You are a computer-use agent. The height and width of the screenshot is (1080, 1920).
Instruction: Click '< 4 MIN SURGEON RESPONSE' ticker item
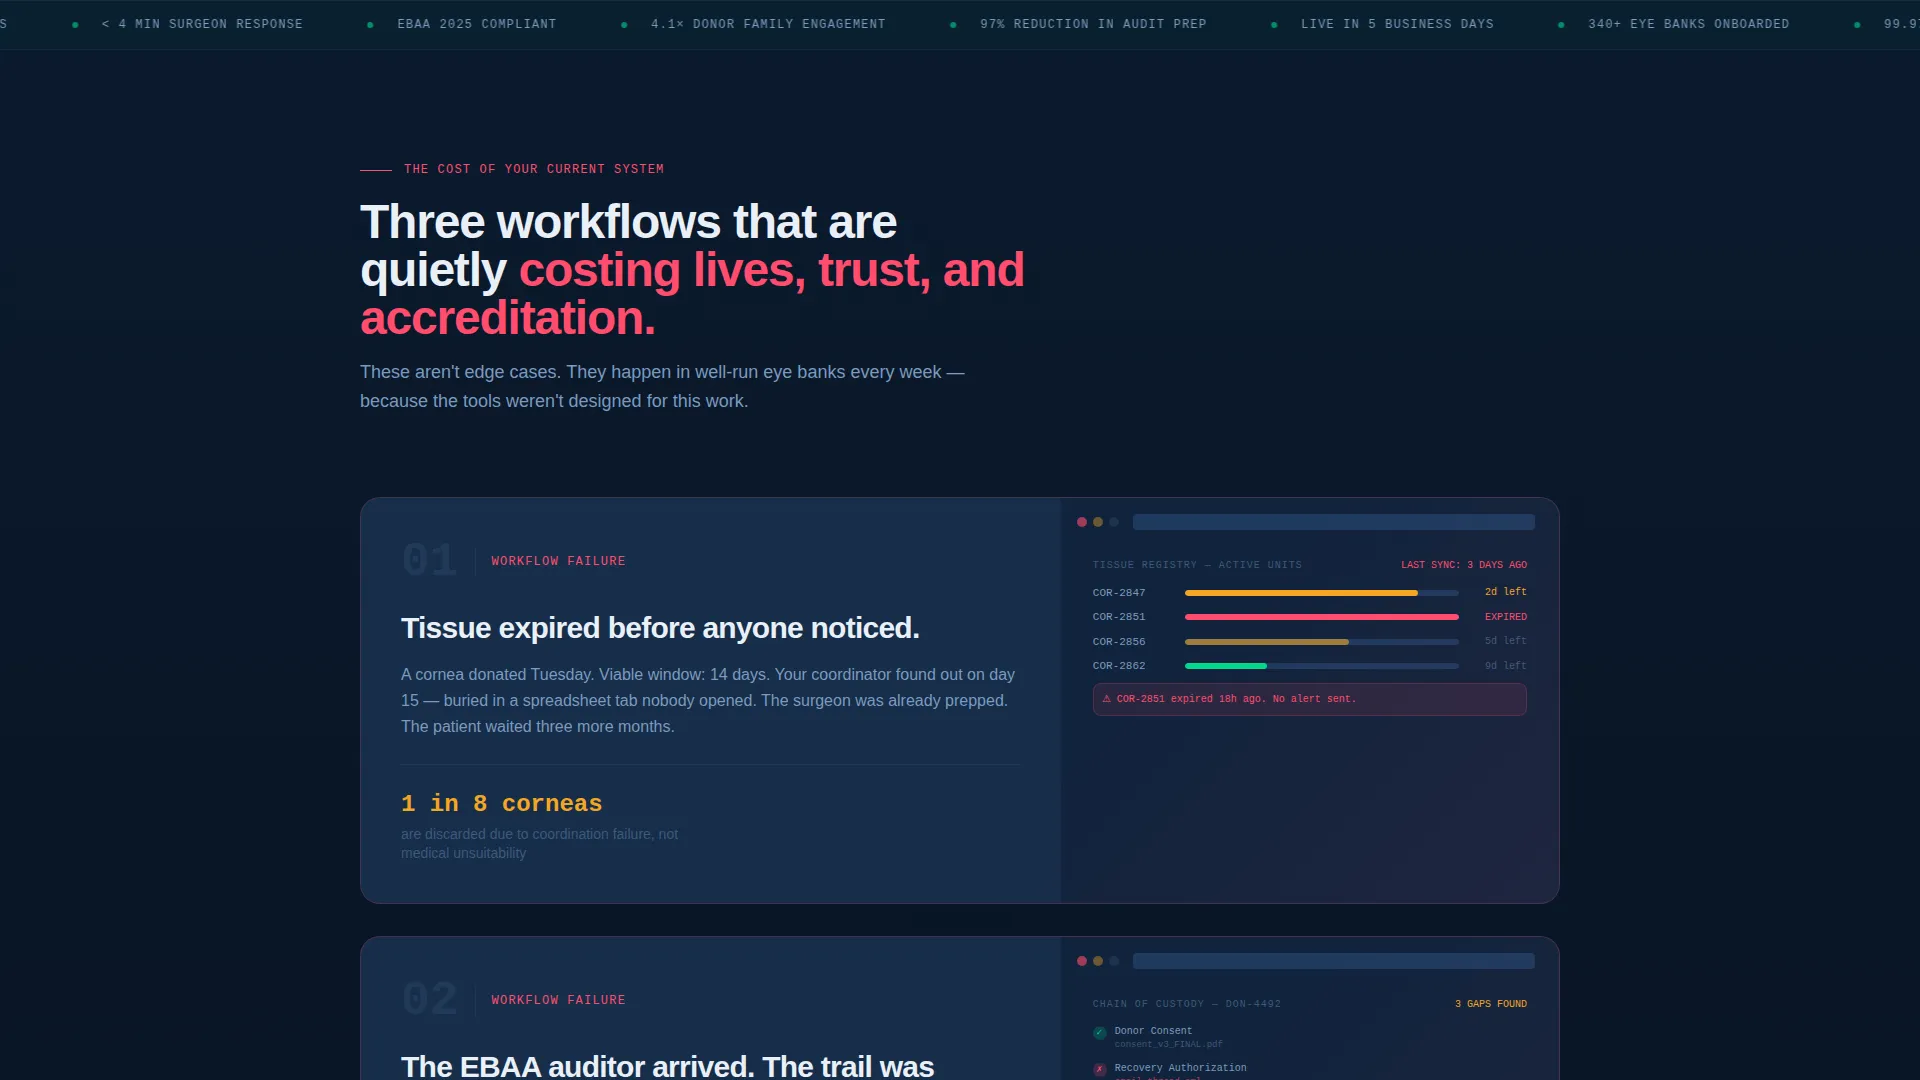point(202,24)
